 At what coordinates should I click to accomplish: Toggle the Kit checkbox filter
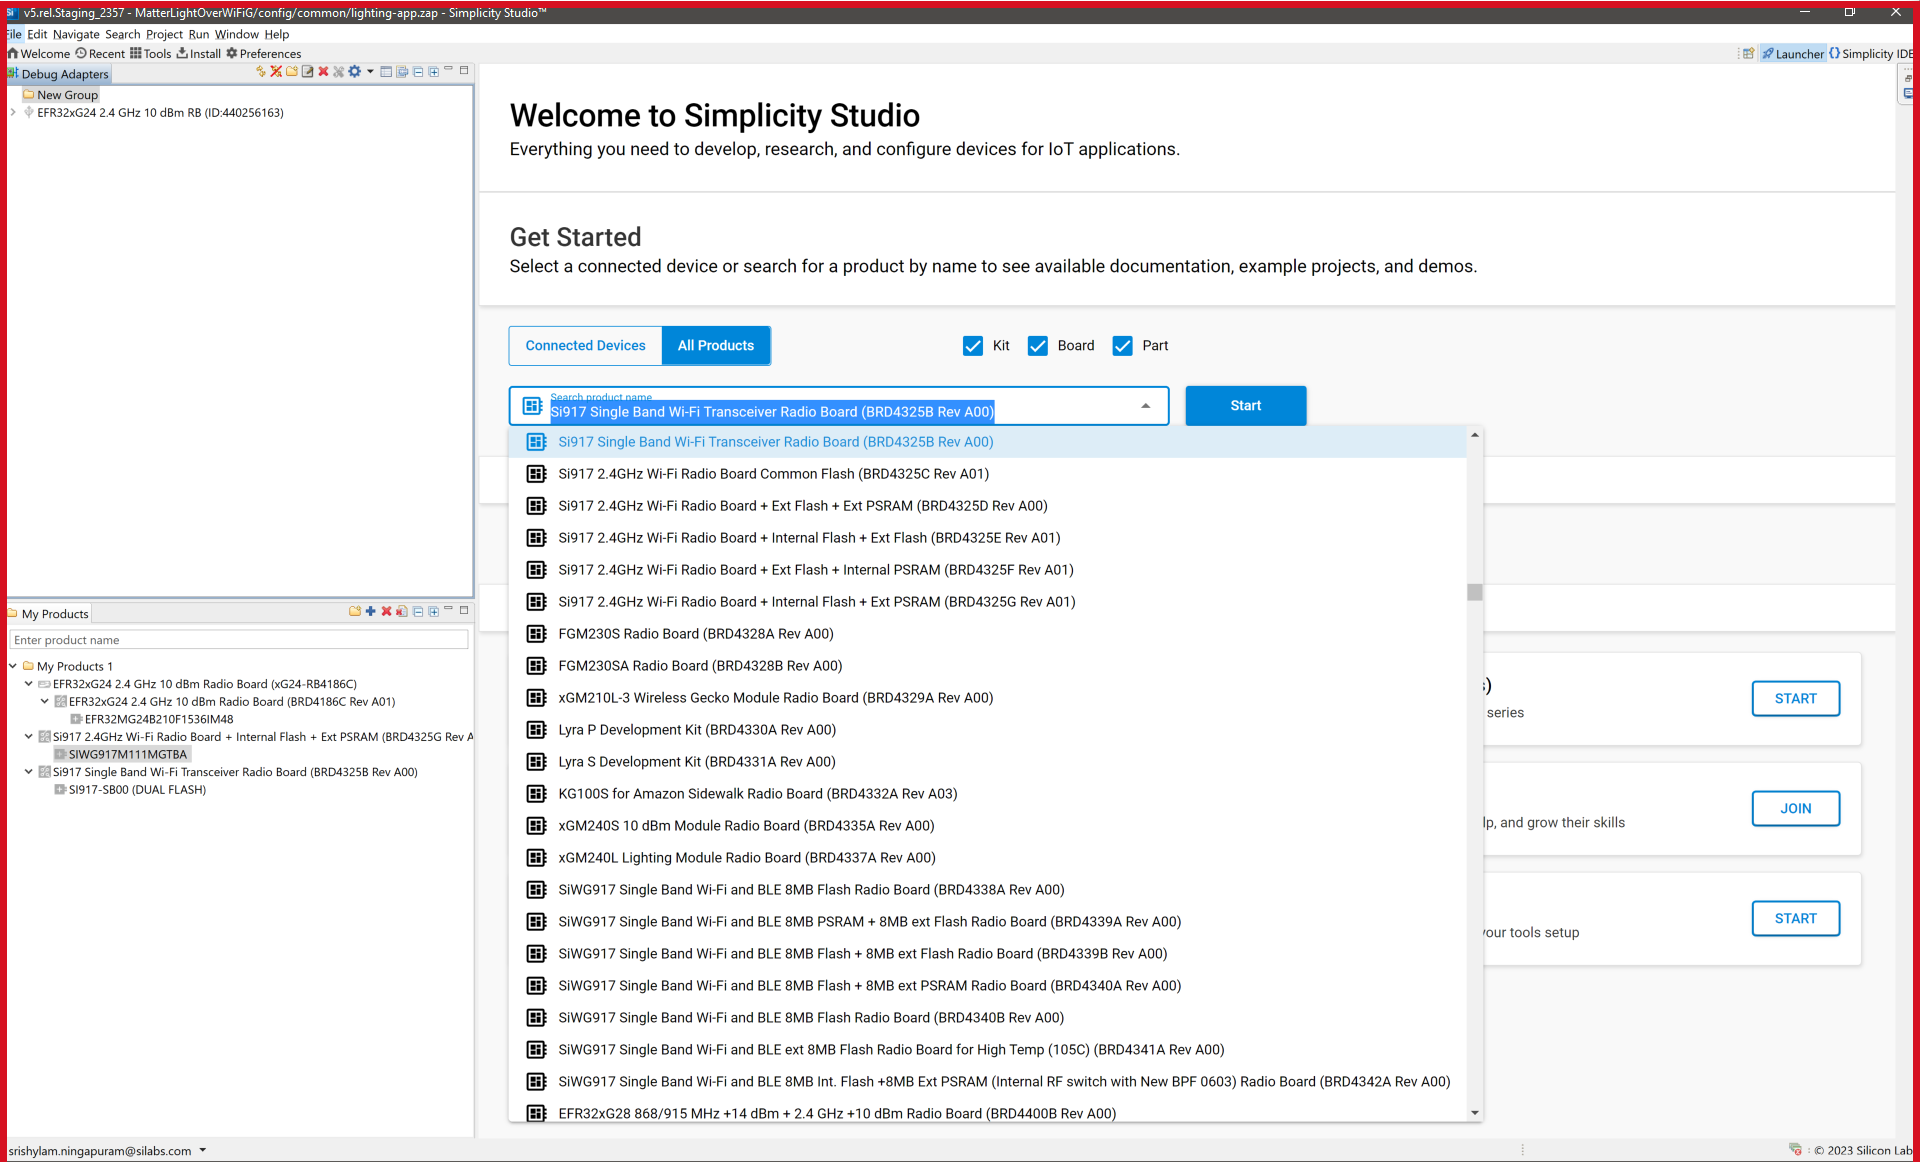pos(974,344)
